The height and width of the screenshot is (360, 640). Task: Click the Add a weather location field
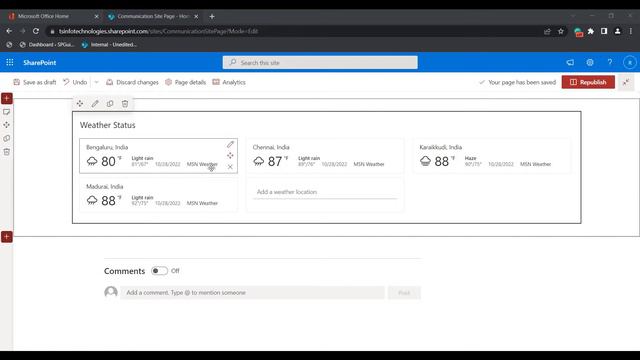tap(325, 192)
